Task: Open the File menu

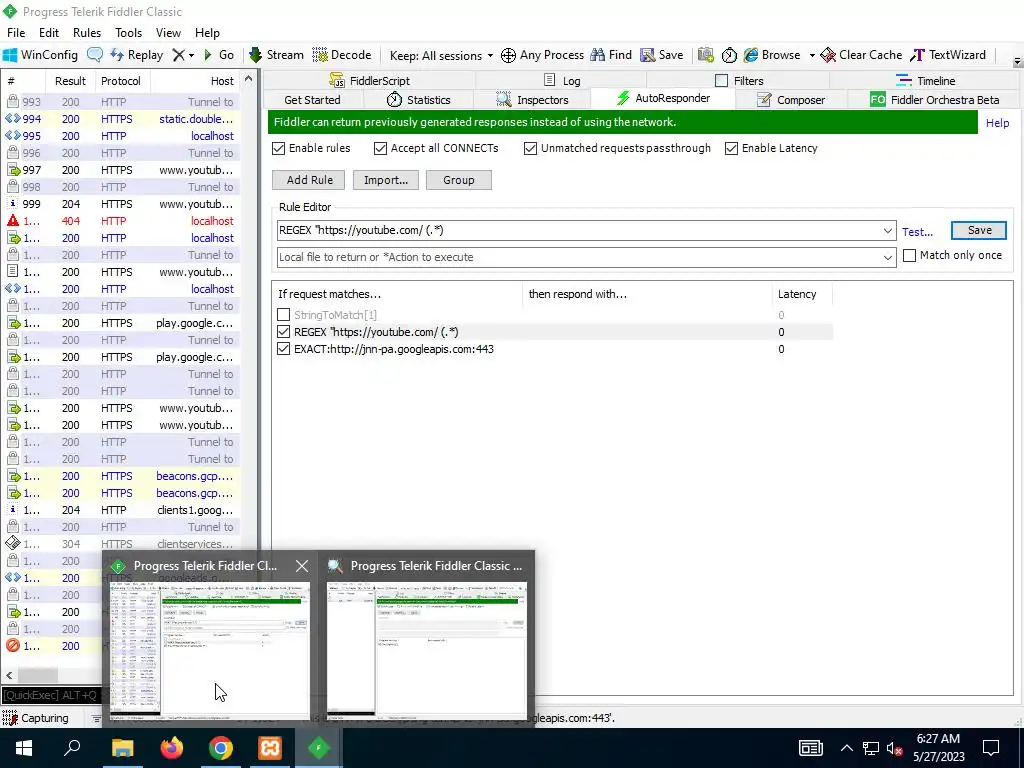Action: [16, 33]
